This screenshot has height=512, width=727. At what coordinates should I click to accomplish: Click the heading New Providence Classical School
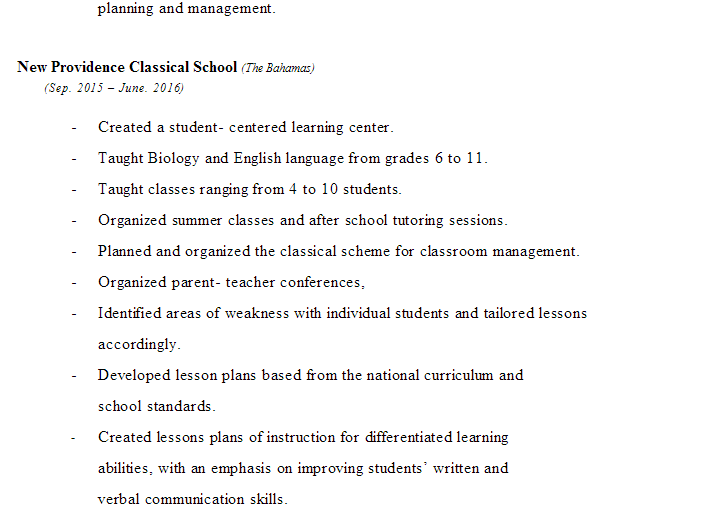[127, 67]
